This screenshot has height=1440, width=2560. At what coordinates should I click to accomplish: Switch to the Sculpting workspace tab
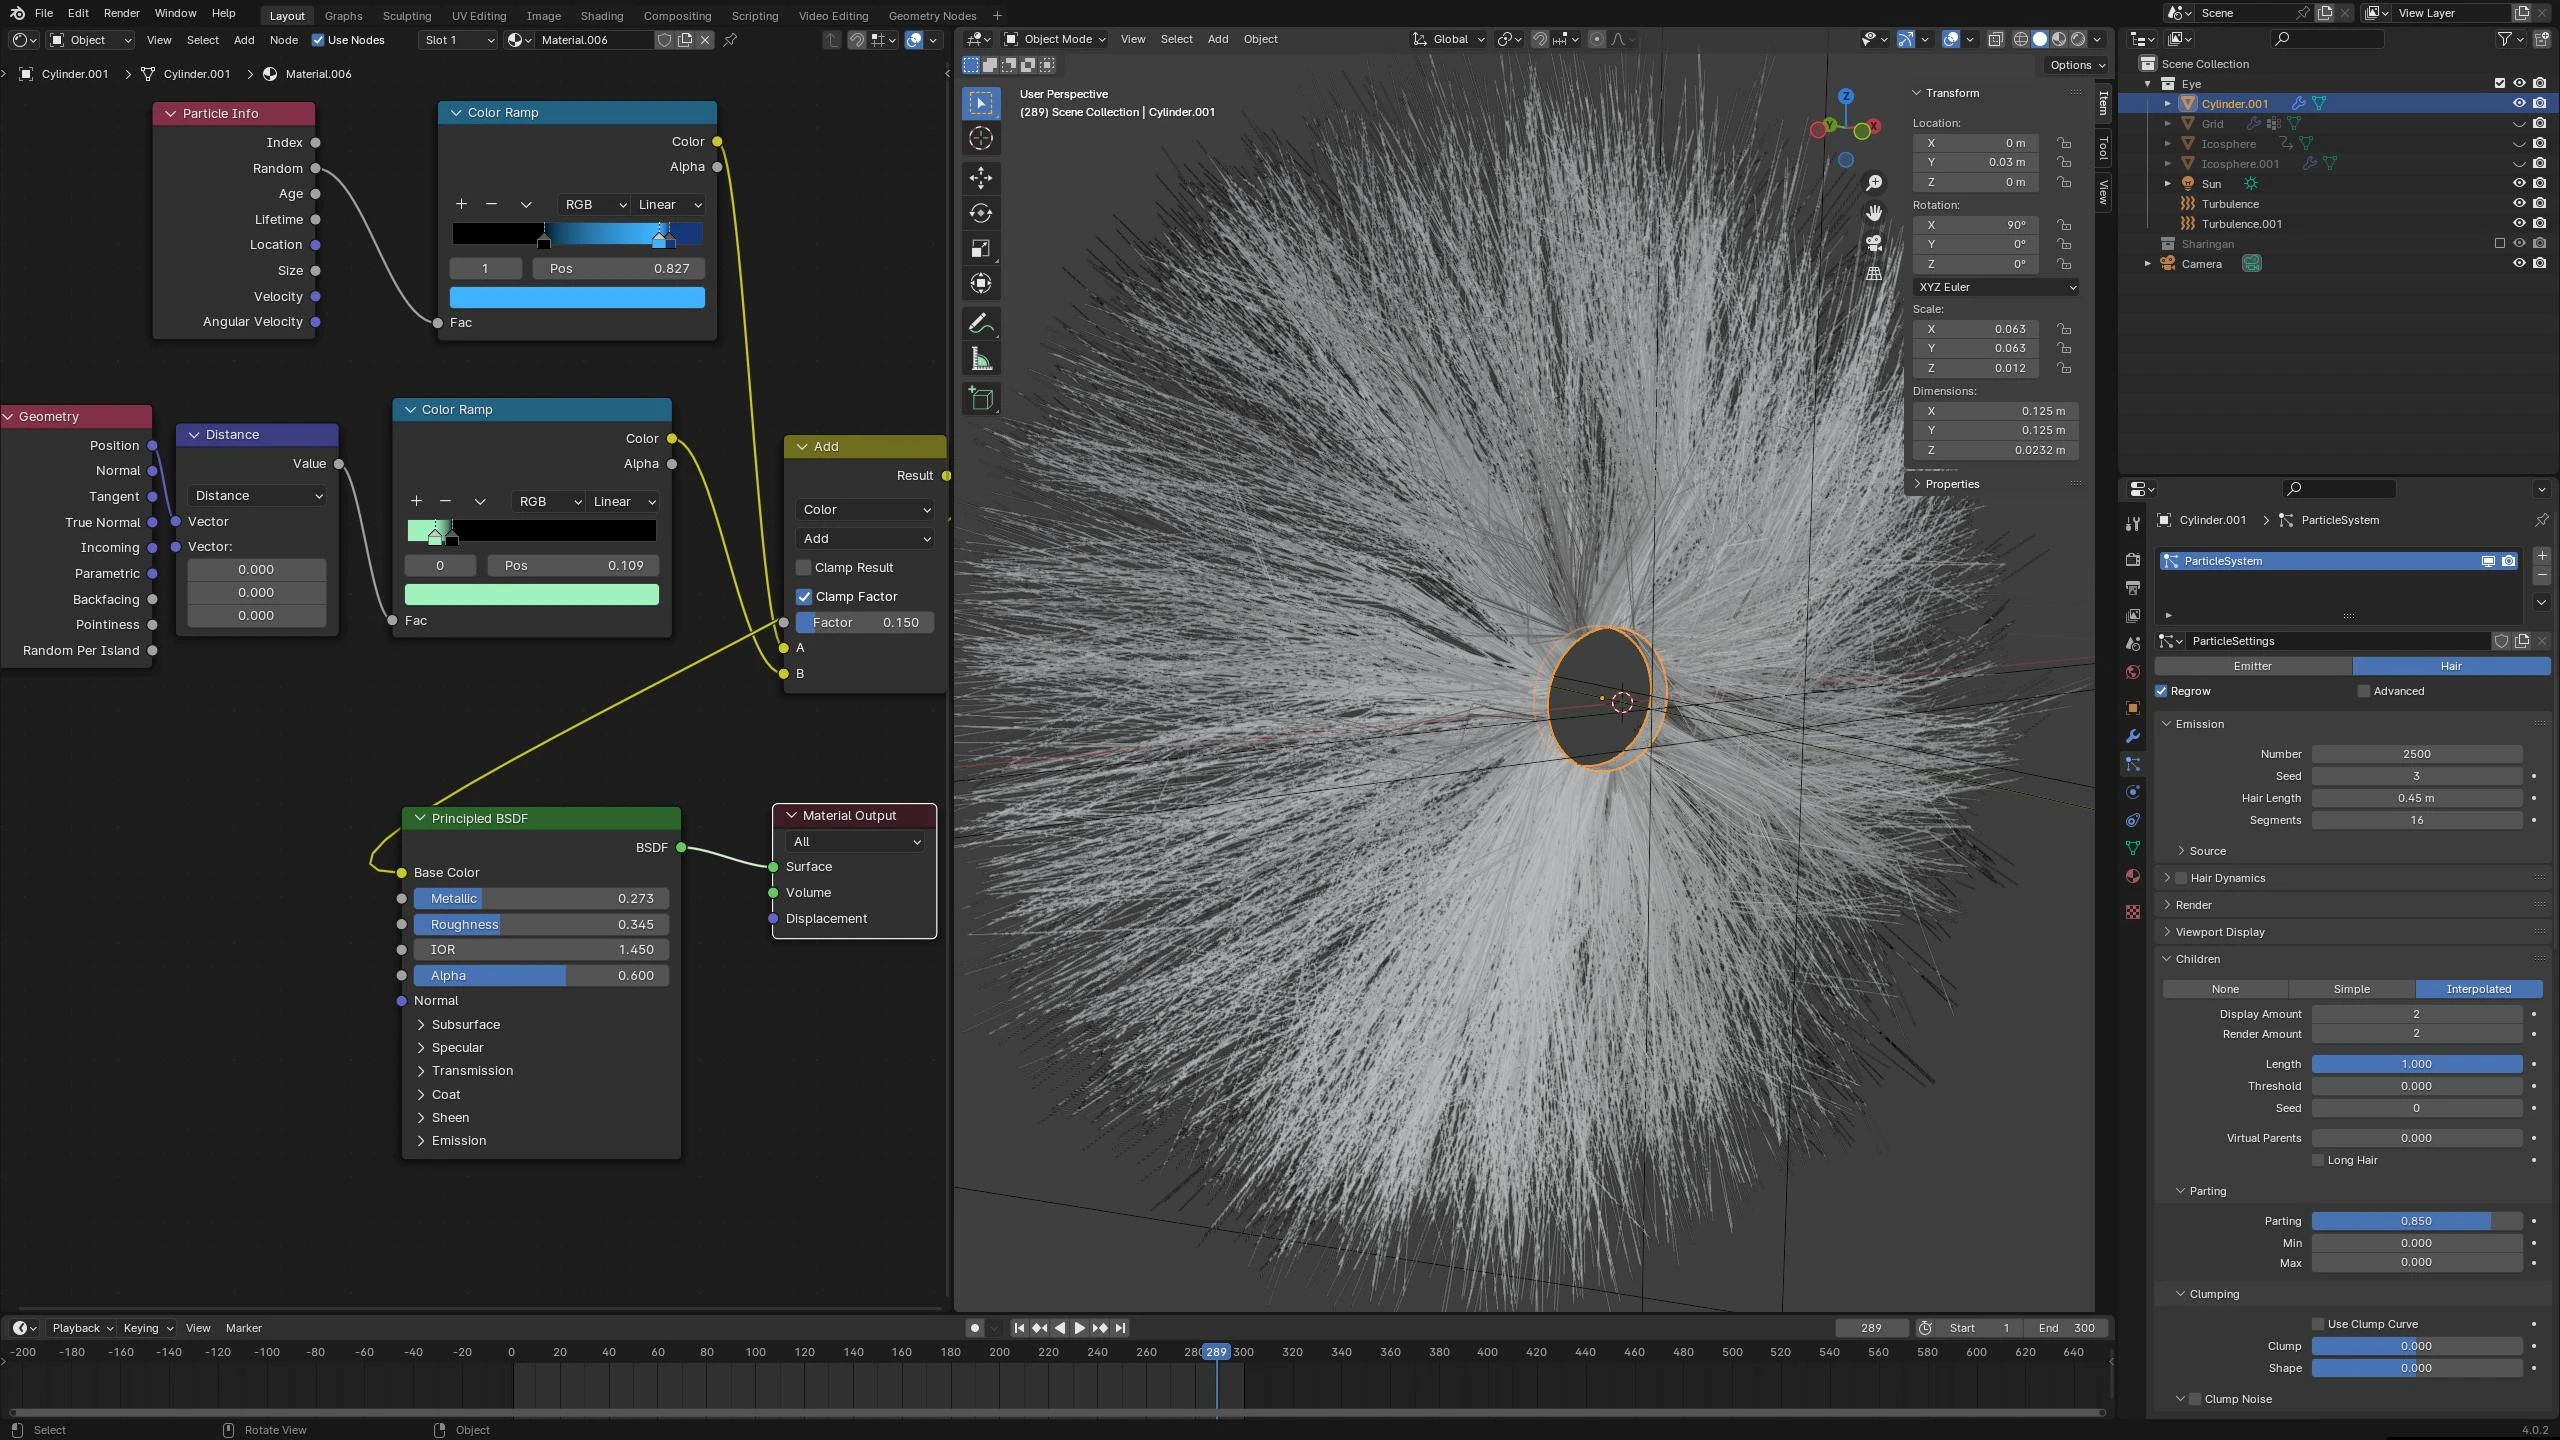point(407,15)
